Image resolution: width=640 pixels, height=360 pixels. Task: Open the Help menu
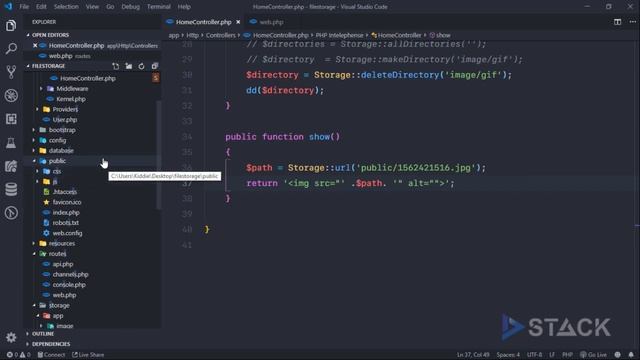pos(184,7)
